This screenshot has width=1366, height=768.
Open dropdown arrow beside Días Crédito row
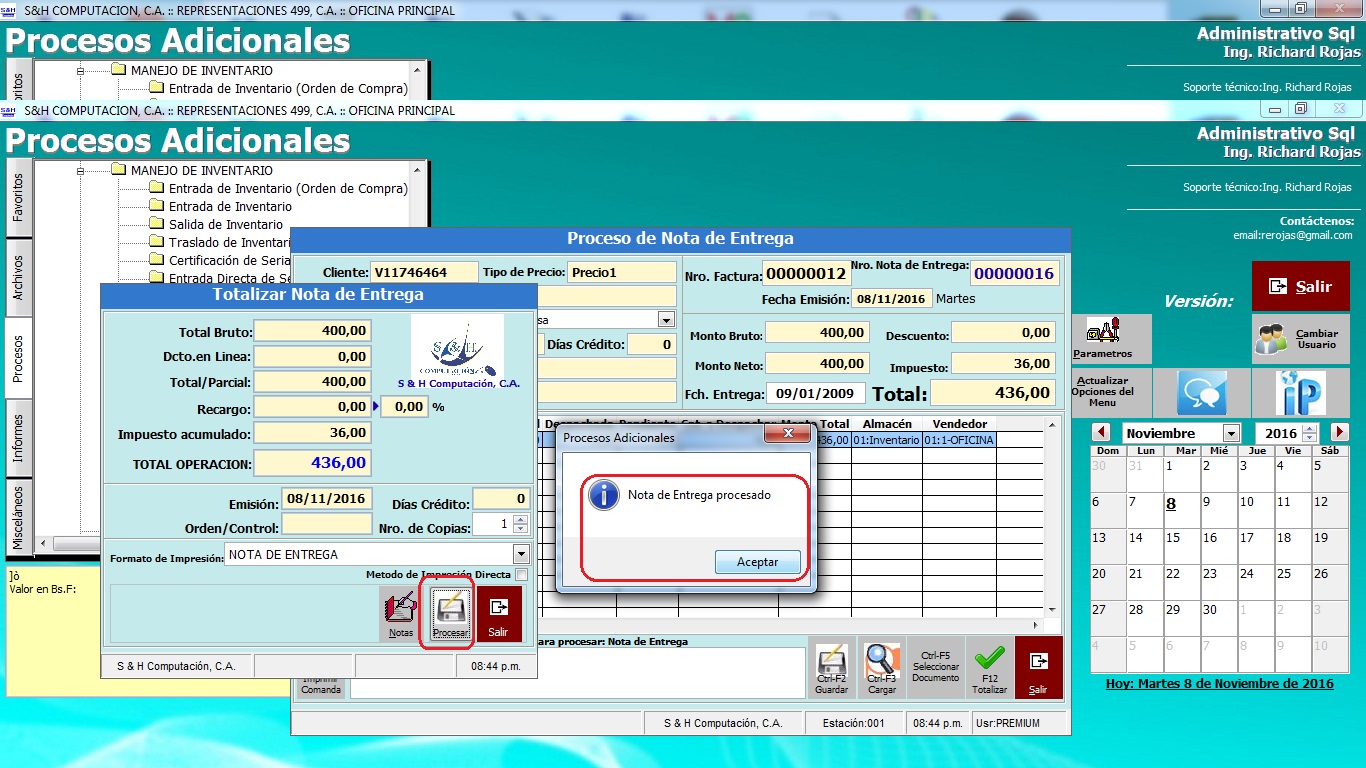pos(666,319)
